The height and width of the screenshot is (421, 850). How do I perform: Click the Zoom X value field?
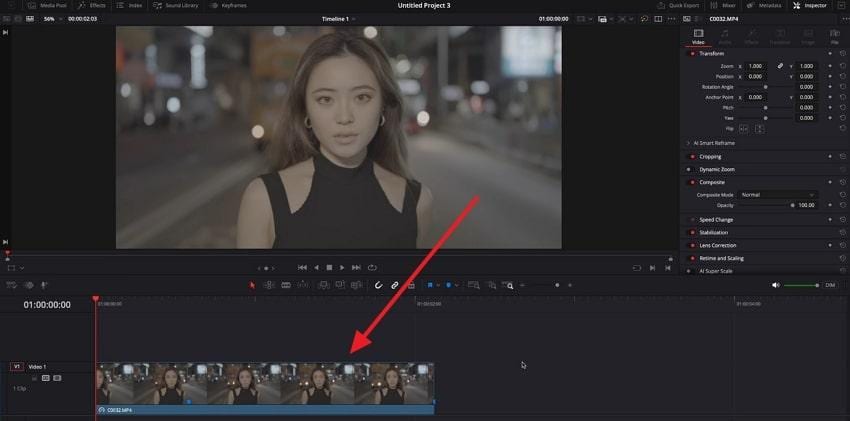[x=755, y=66]
